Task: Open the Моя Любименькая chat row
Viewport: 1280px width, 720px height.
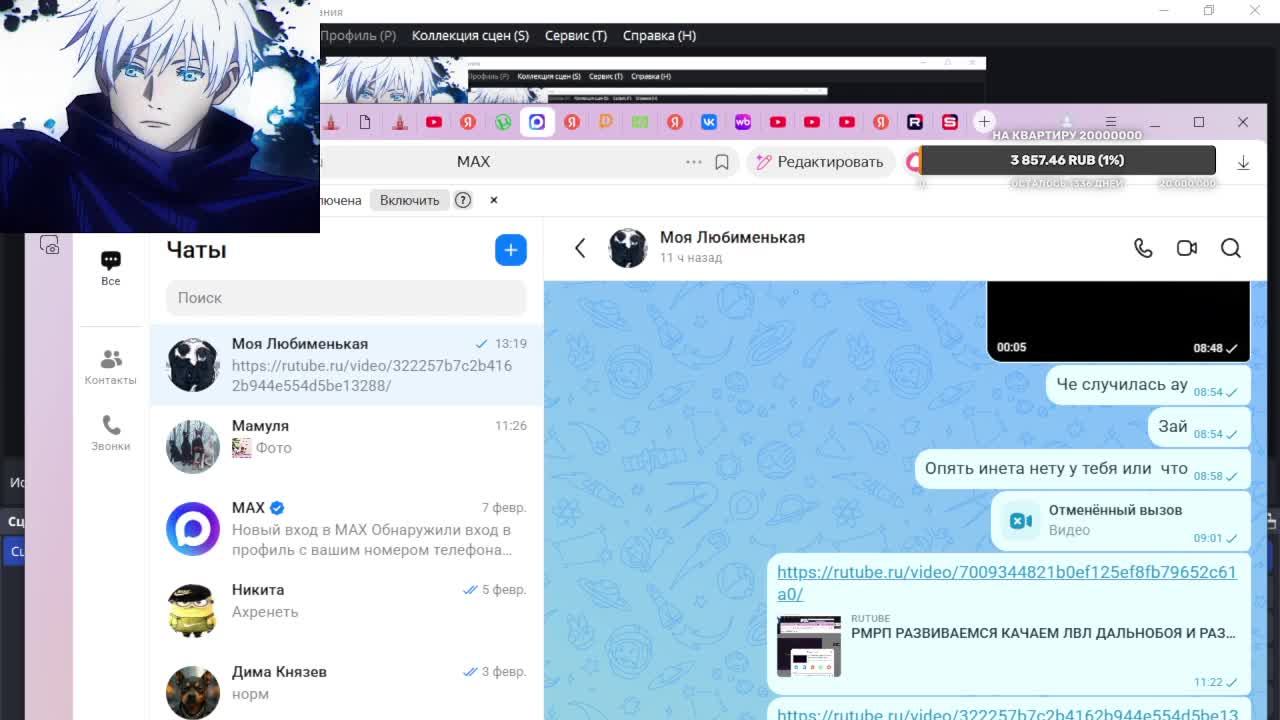Action: click(x=346, y=364)
